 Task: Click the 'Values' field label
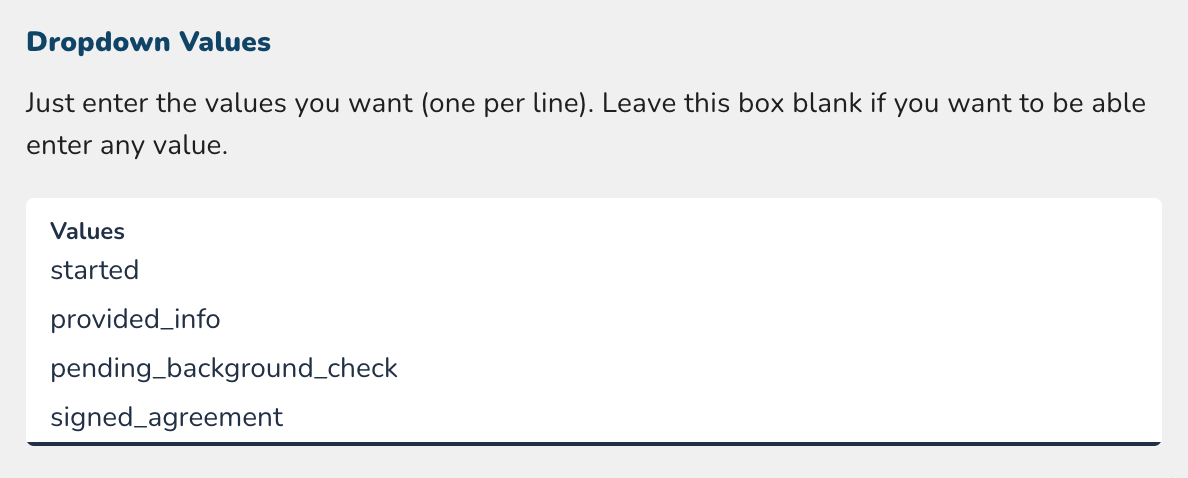pyautogui.click(x=87, y=231)
